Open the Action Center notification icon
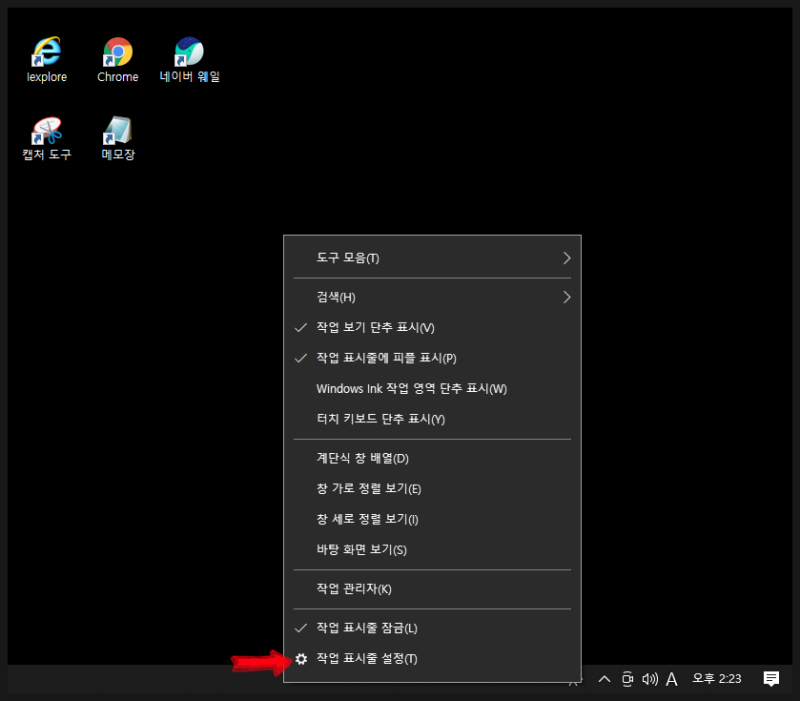Viewport: 800px width, 701px height. (771, 679)
